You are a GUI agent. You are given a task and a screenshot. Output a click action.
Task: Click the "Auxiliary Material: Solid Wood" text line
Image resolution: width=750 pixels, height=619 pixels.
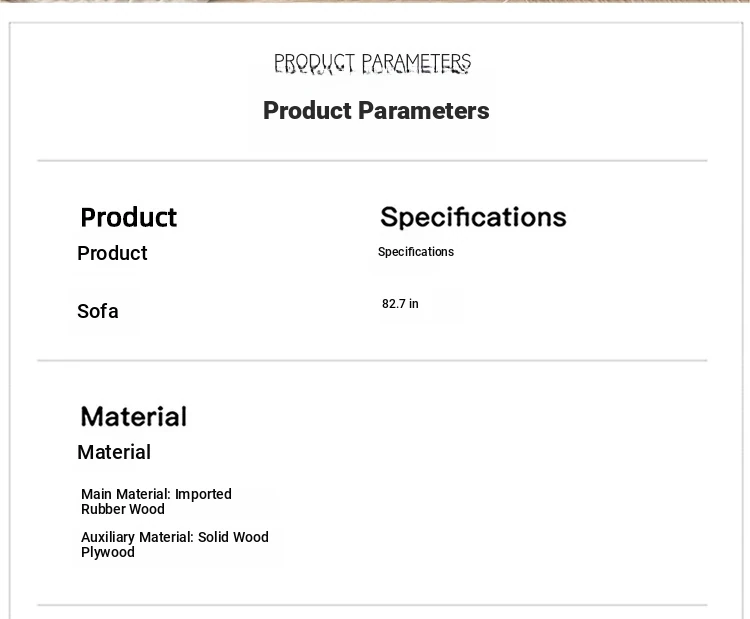[175, 537]
